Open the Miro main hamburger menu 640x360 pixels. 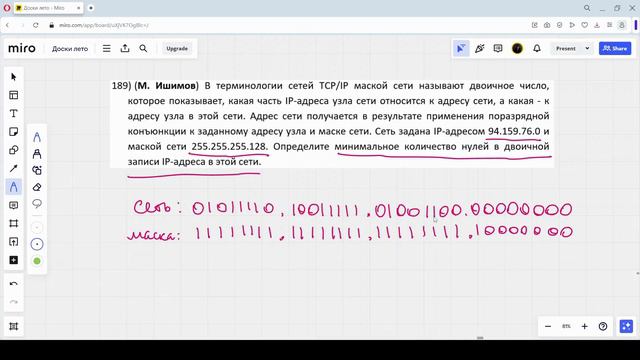coord(107,49)
